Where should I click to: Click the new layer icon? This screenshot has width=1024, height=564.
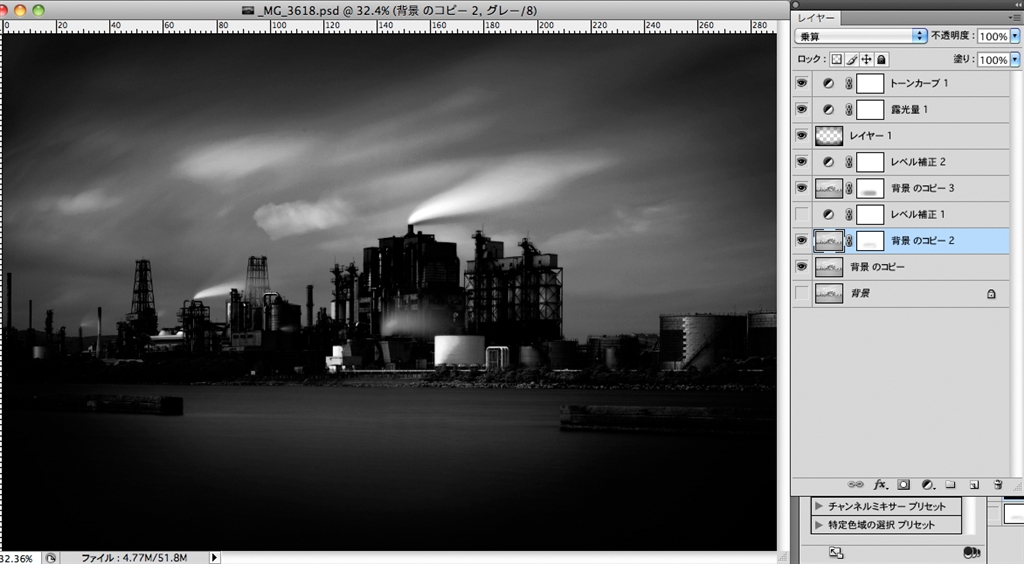(x=973, y=484)
